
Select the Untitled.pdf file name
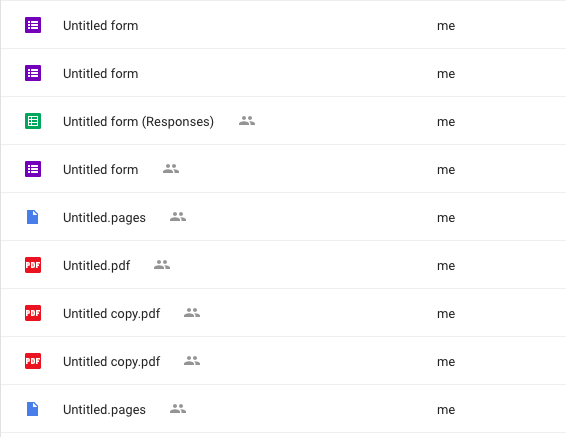pos(96,266)
